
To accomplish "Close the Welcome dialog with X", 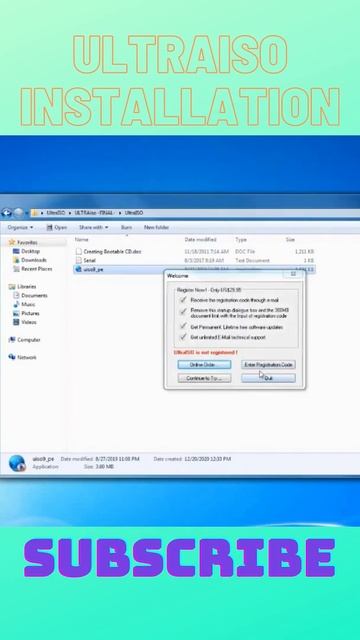I will coord(293,274).
